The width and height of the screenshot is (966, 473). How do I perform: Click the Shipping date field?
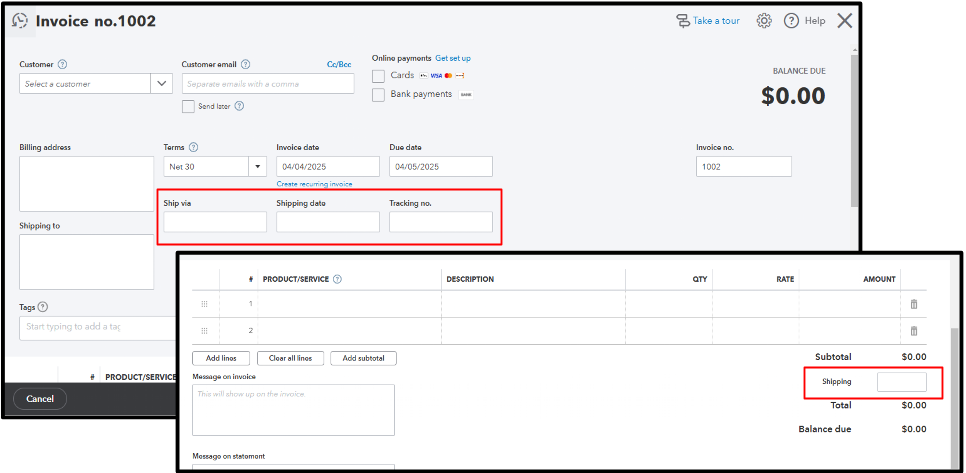point(328,222)
